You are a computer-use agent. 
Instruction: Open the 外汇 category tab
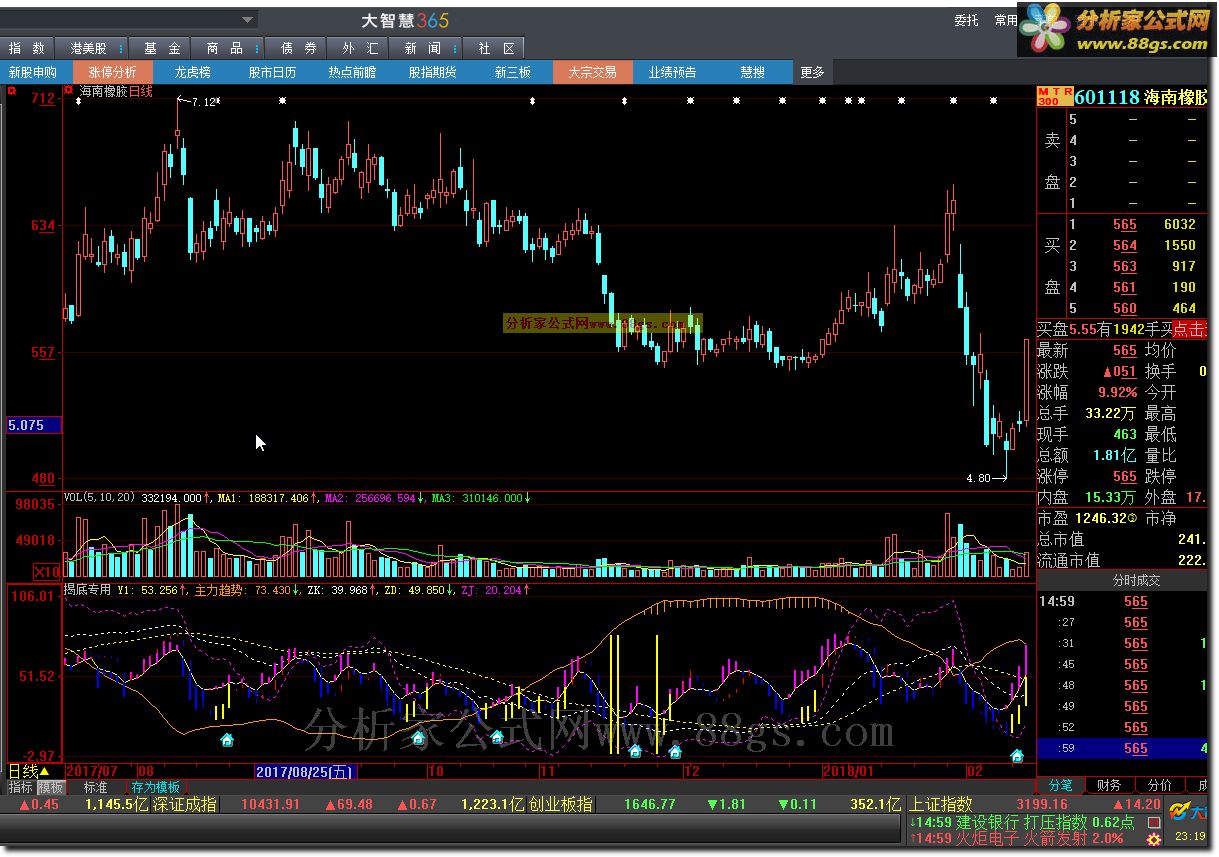(359, 48)
